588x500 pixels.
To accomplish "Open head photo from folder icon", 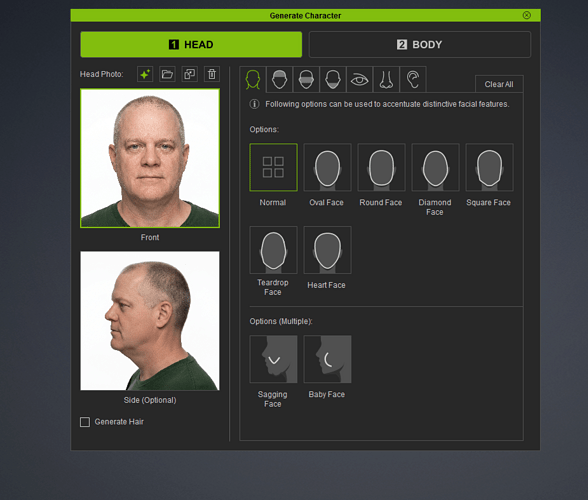I will (167, 74).
